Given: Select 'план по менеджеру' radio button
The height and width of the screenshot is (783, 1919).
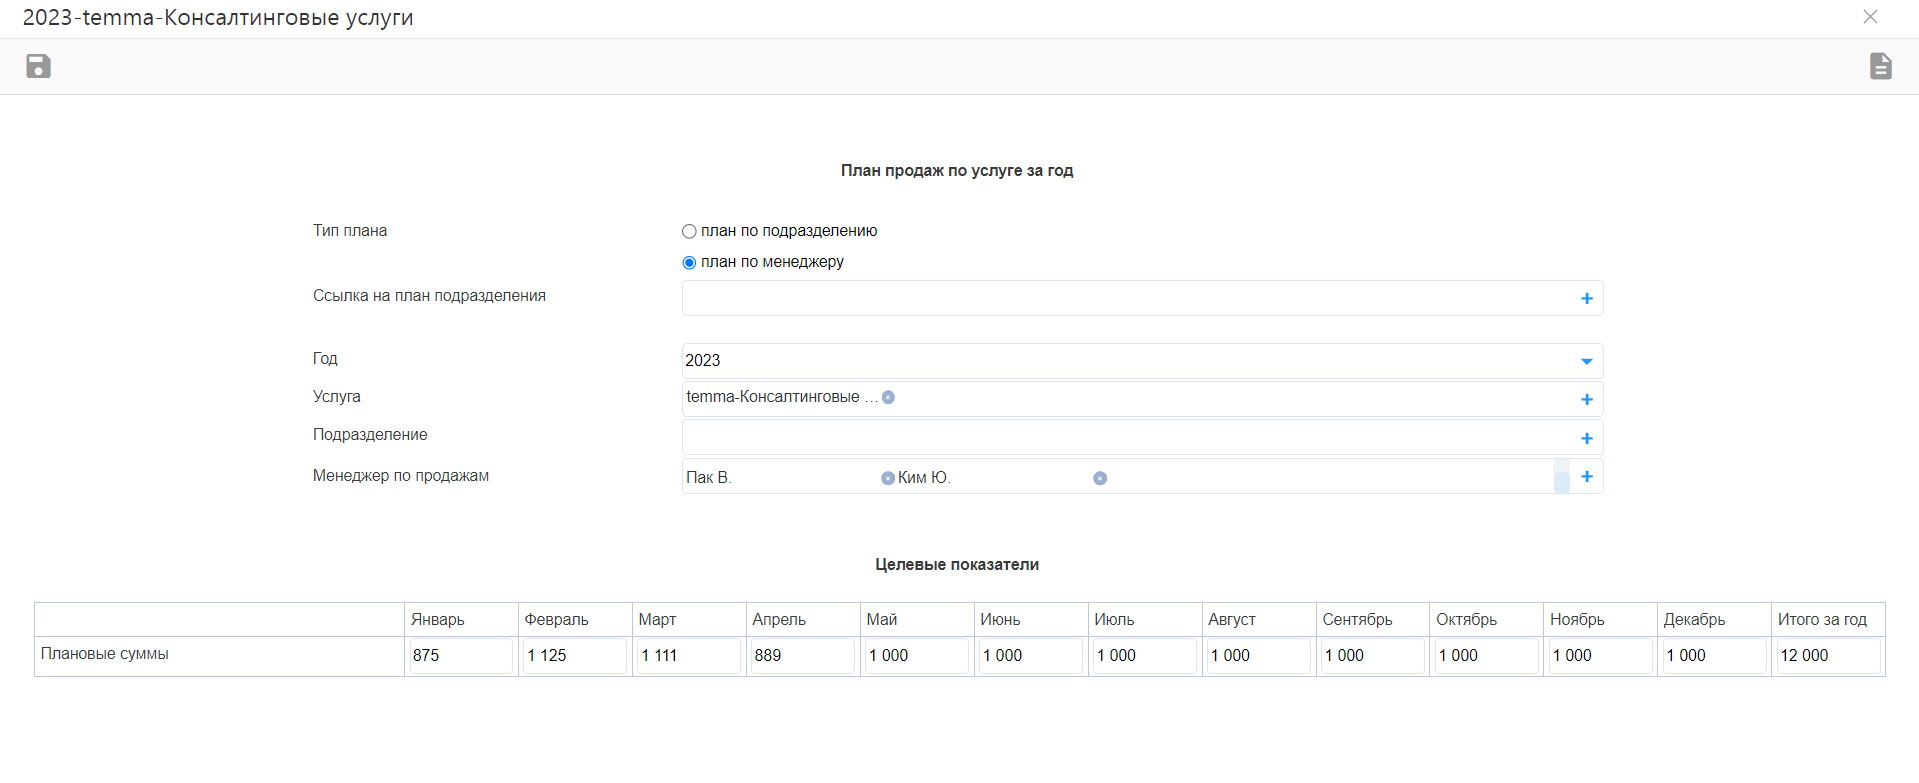Looking at the screenshot, I should pyautogui.click(x=689, y=262).
